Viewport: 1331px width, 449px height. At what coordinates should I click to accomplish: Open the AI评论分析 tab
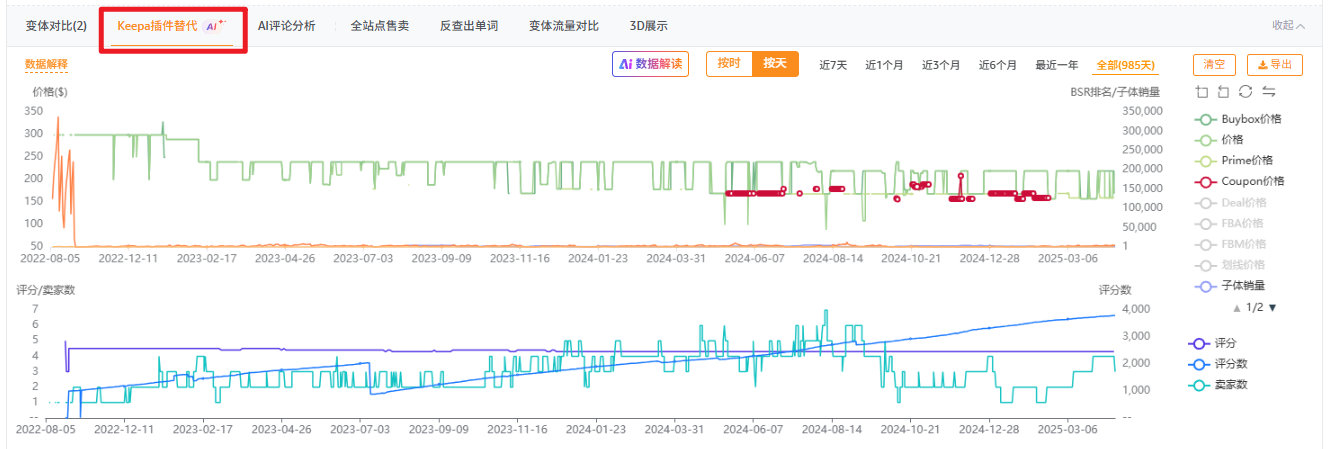[286, 26]
